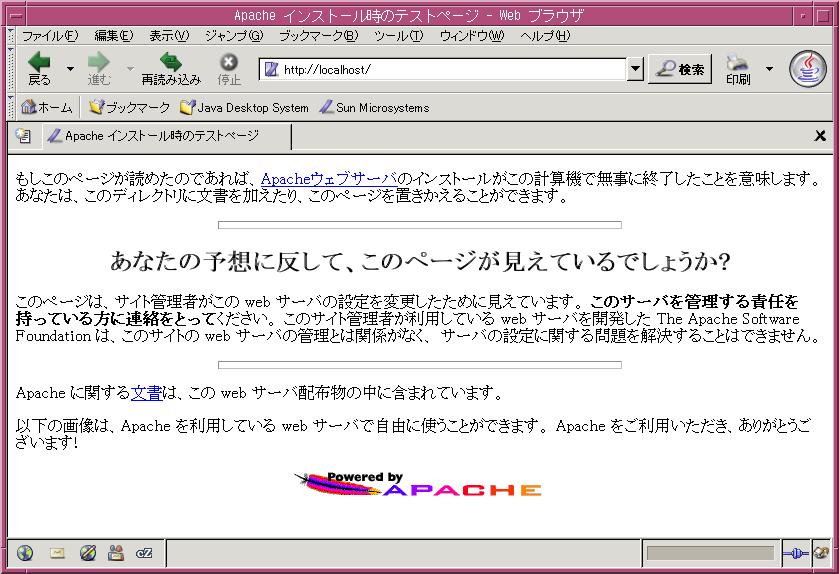Click the Back (戻る) navigation button

coord(39,68)
